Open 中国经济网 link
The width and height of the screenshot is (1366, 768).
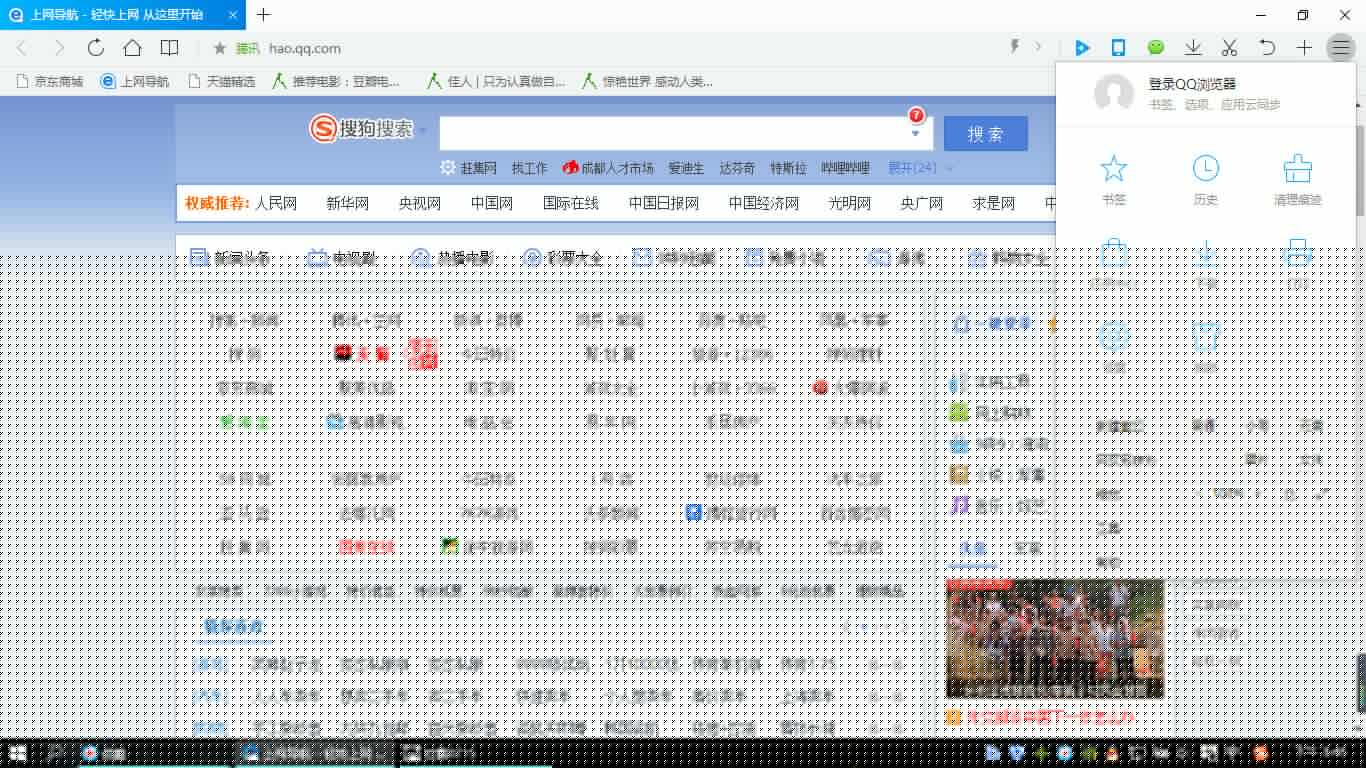click(764, 203)
